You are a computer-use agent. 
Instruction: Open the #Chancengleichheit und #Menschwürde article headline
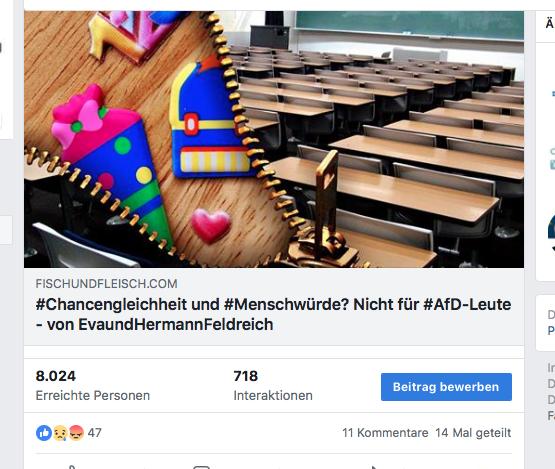273,314
